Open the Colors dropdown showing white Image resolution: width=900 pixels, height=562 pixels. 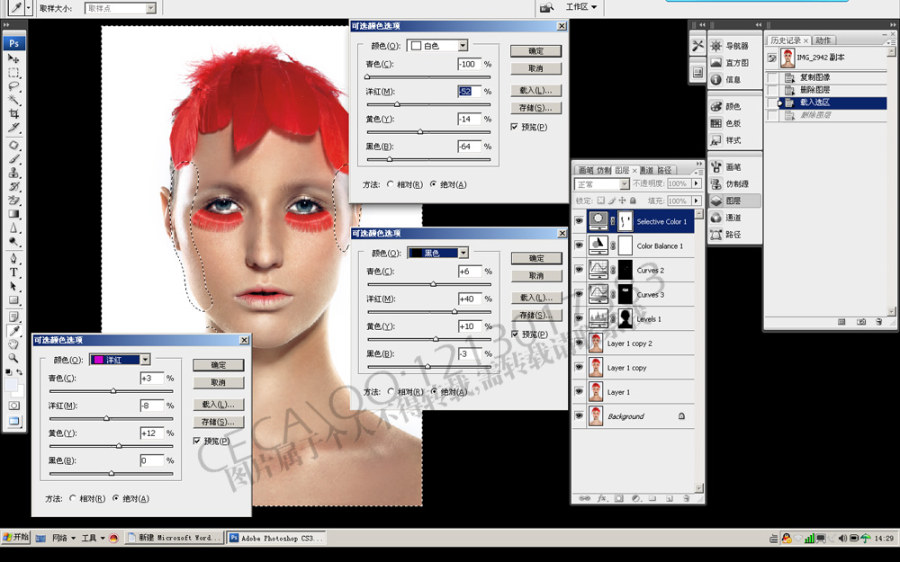click(438, 45)
